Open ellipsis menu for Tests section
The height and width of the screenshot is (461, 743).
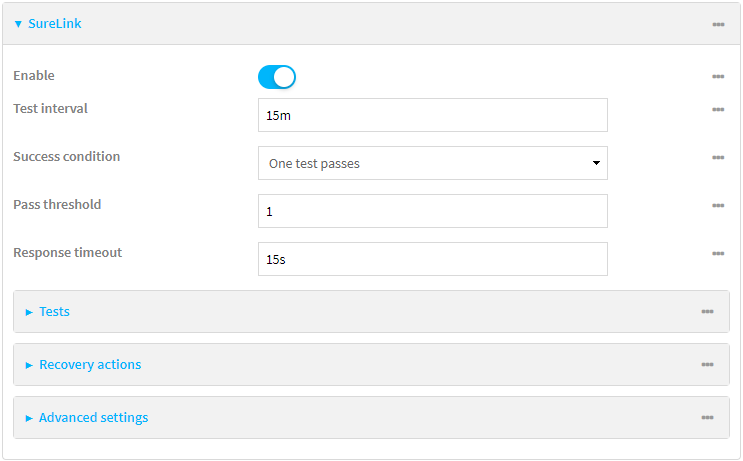click(x=707, y=312)
